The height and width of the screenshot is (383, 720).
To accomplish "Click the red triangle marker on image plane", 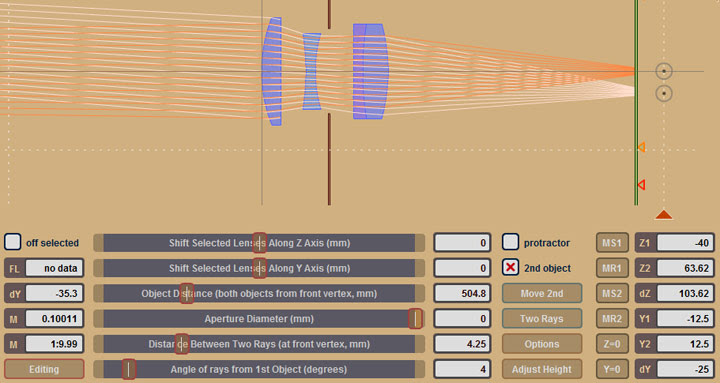I will (641, 185).
